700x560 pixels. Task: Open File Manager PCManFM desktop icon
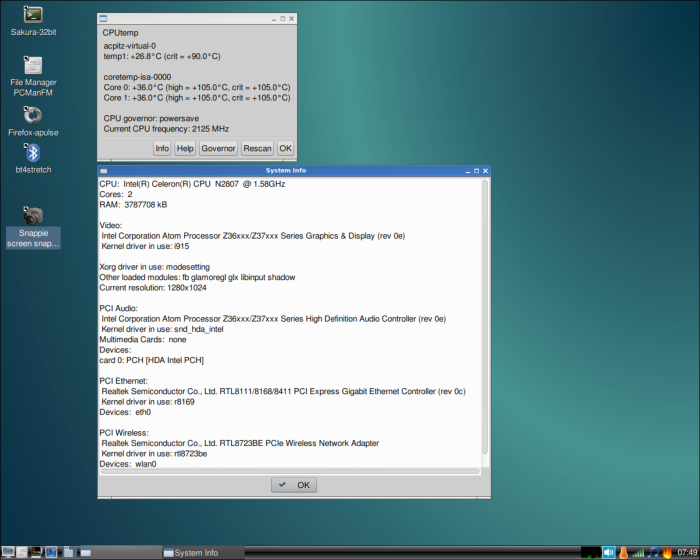tap(33, 66)
